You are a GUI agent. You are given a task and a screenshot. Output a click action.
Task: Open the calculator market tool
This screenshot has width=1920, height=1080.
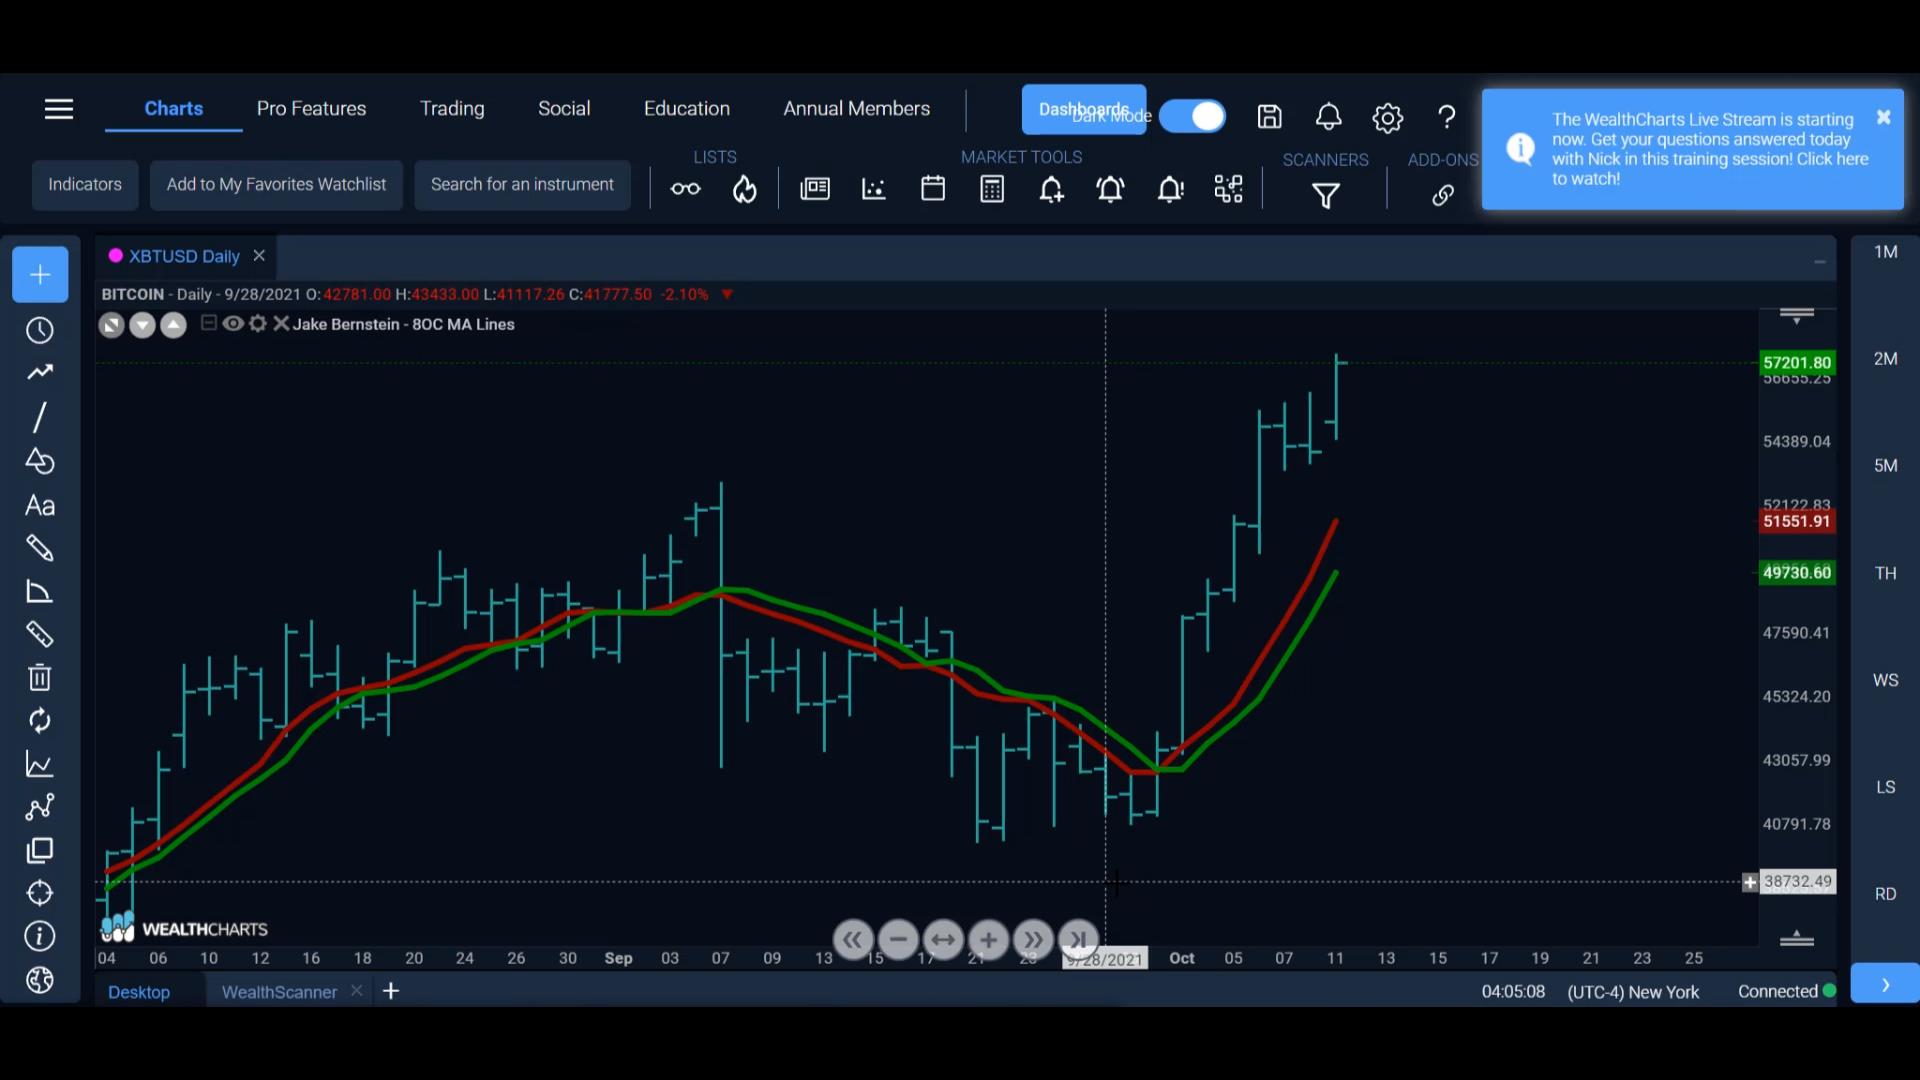992,189
